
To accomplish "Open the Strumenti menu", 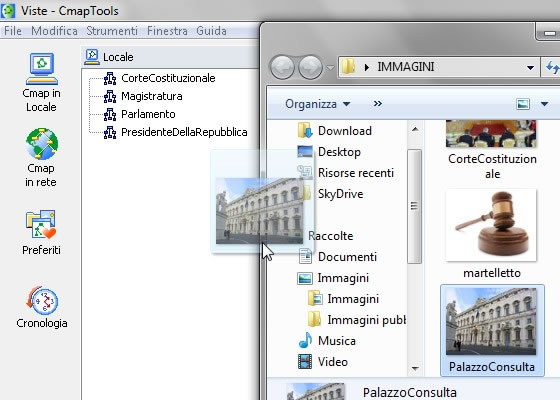I will (112, 31).
